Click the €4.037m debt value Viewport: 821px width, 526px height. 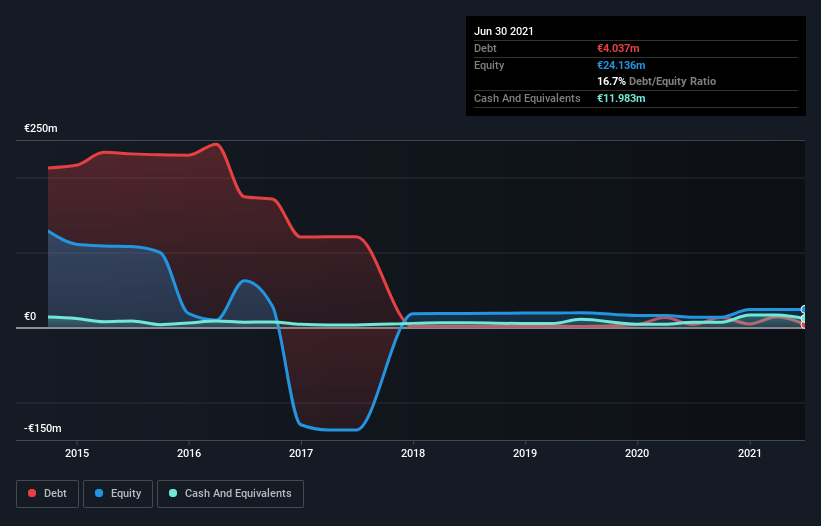pos(618,48)
